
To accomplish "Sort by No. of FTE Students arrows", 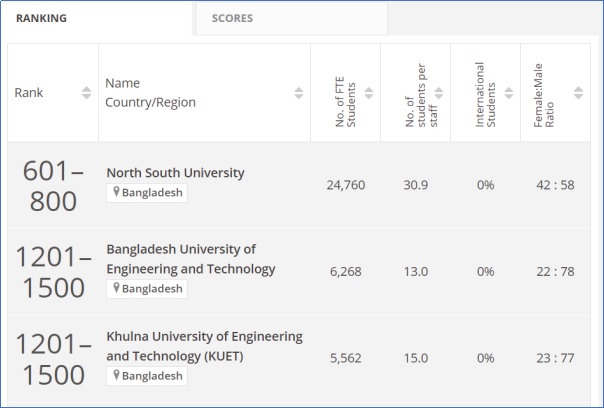I will (368, 93).
